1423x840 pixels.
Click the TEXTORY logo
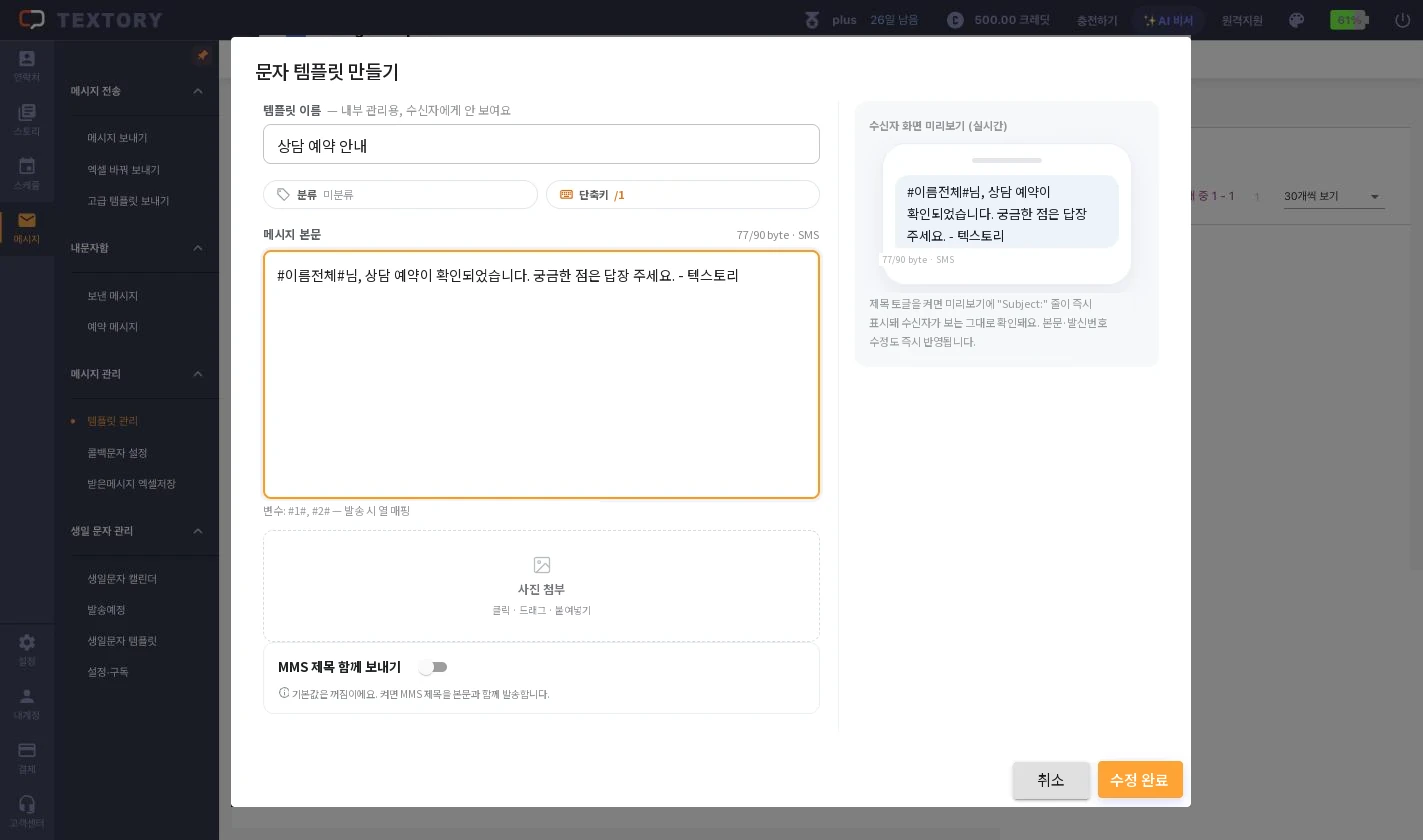tap(91, 20)
